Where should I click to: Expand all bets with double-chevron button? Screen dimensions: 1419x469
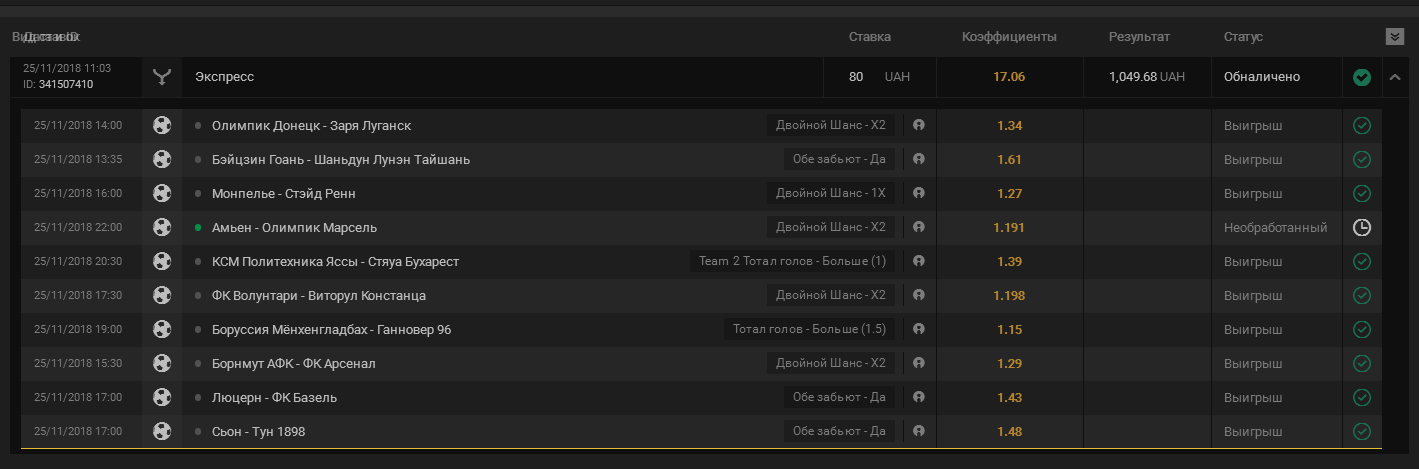[1395, 37]
